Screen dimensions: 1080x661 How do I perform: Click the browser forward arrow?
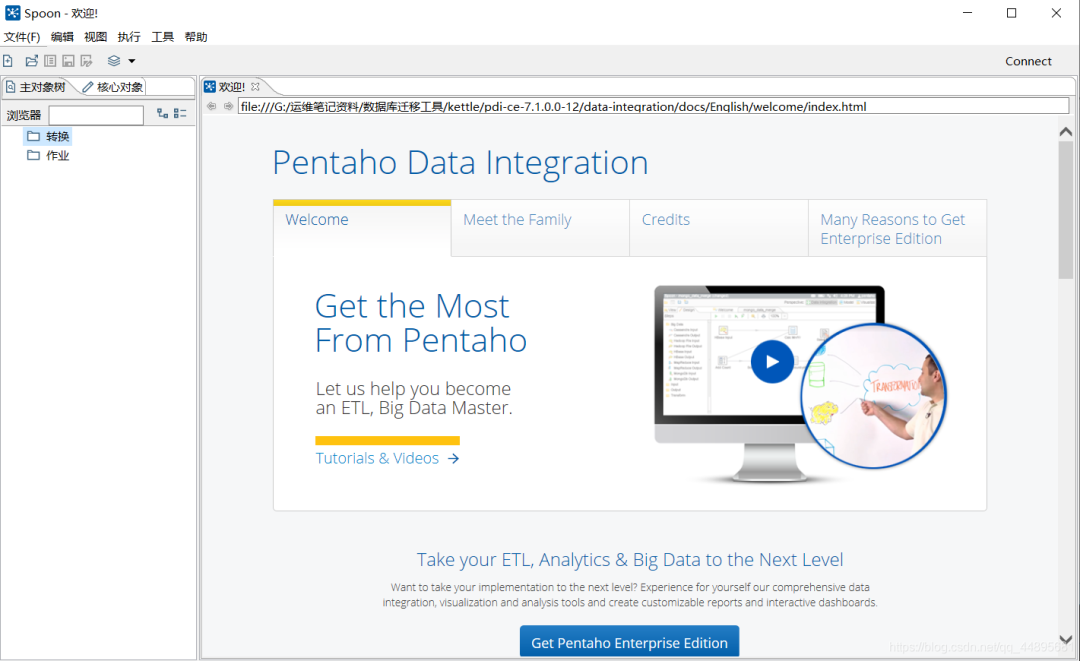point(228,106)
